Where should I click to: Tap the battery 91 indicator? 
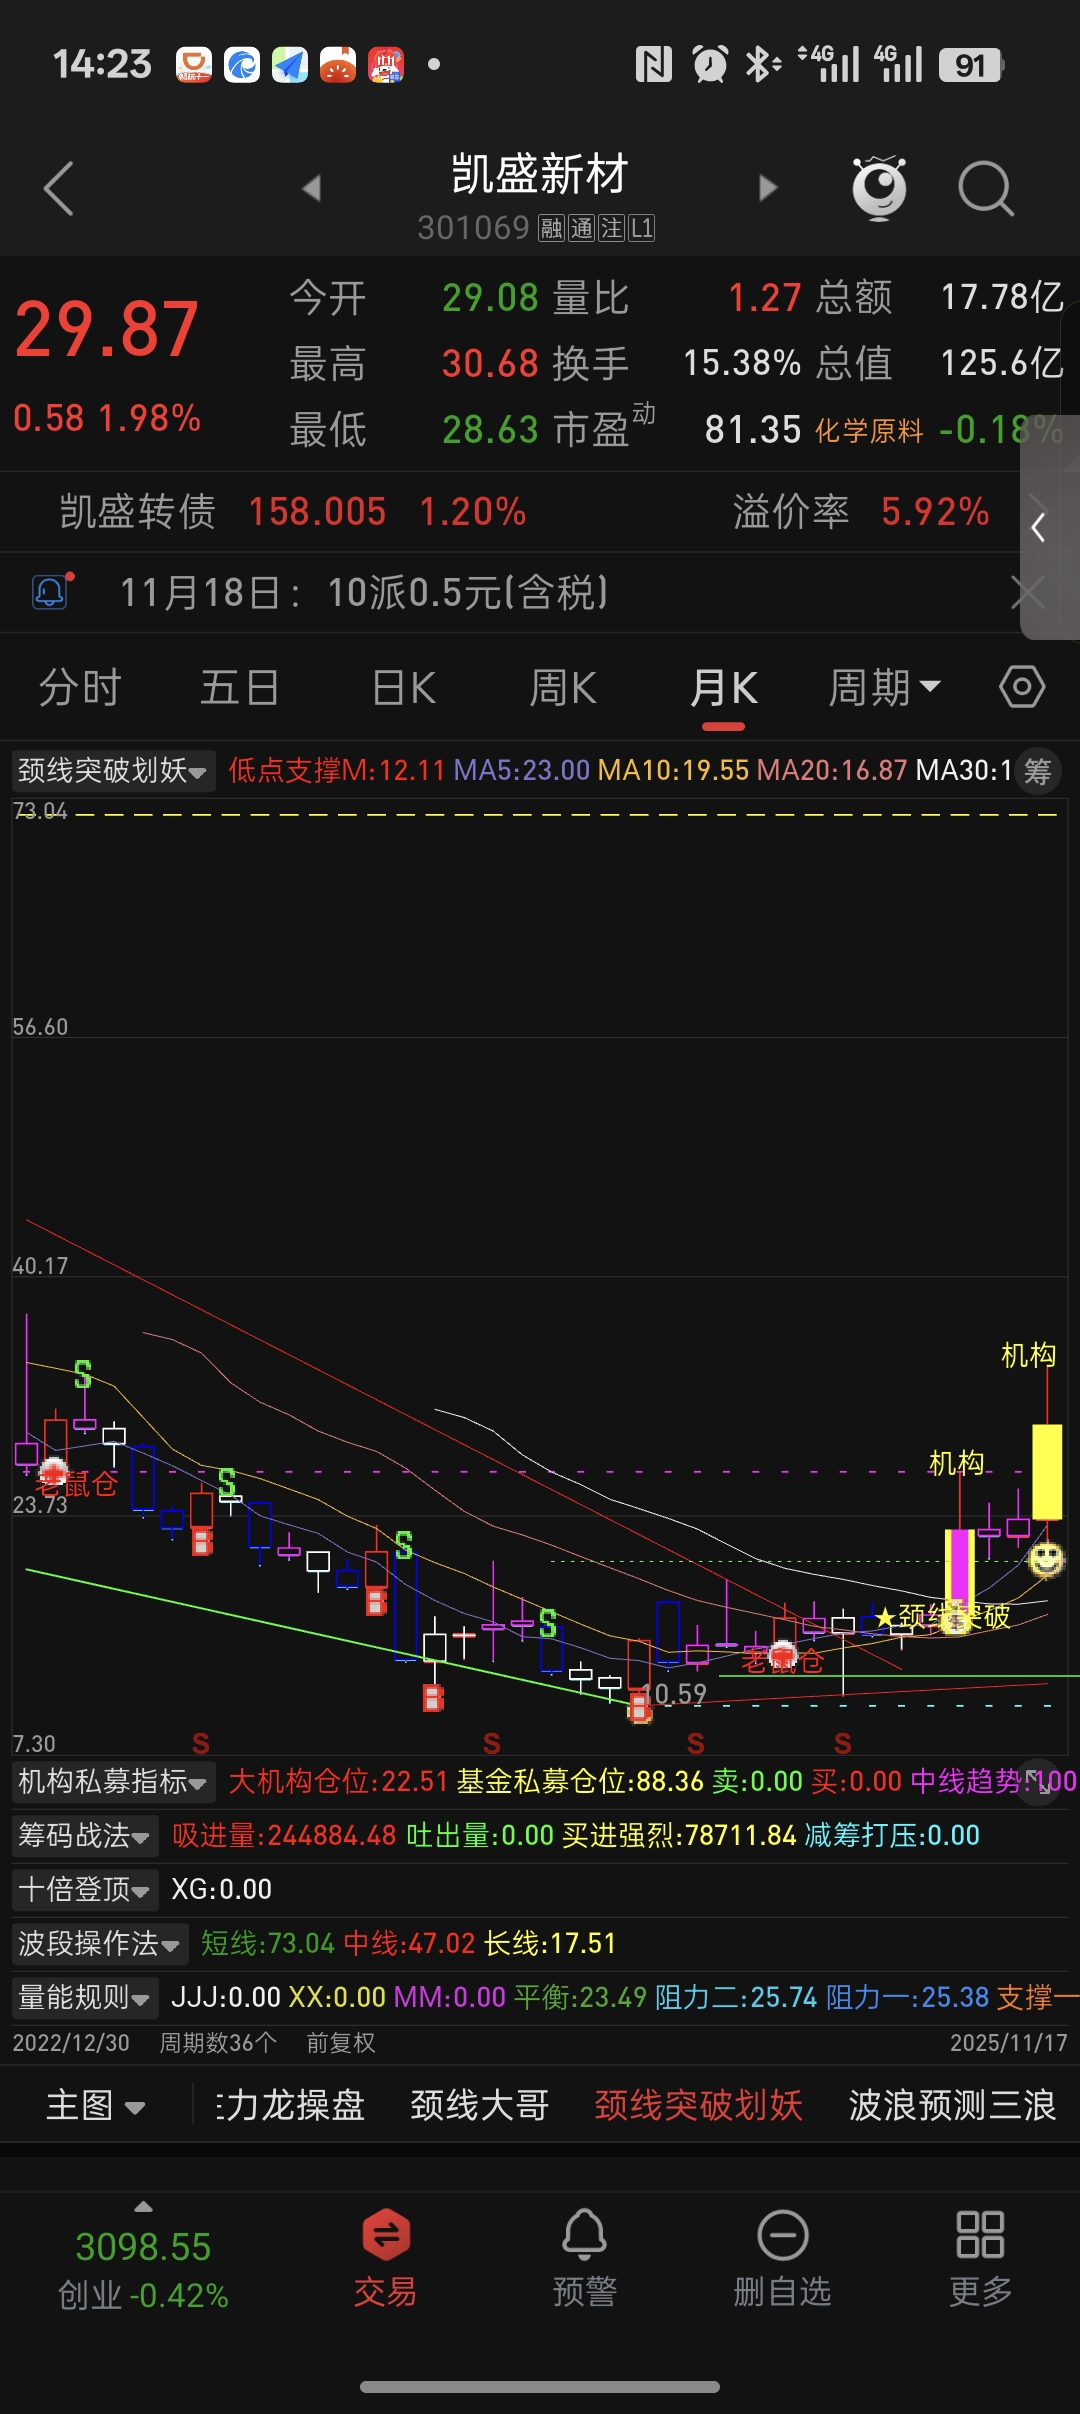(x=971, y=65)
